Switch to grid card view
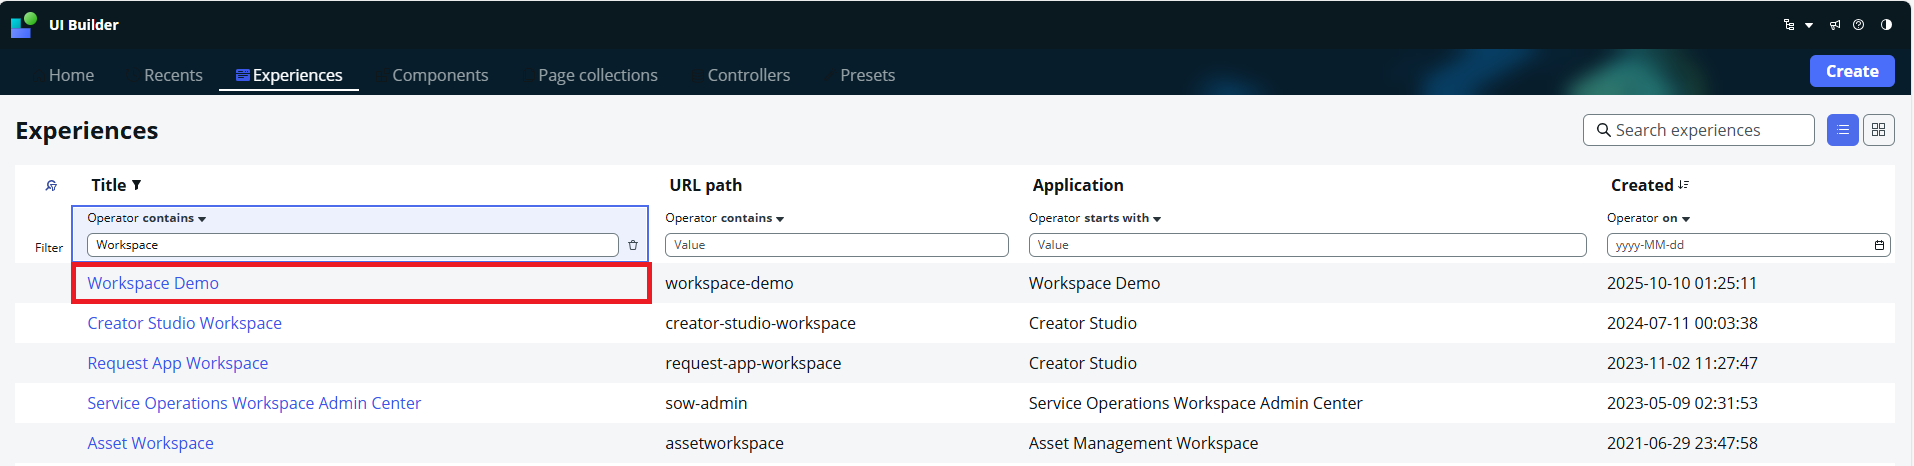The width and height of the screenshot is (1914, 466). click(x=1878, y=130)
